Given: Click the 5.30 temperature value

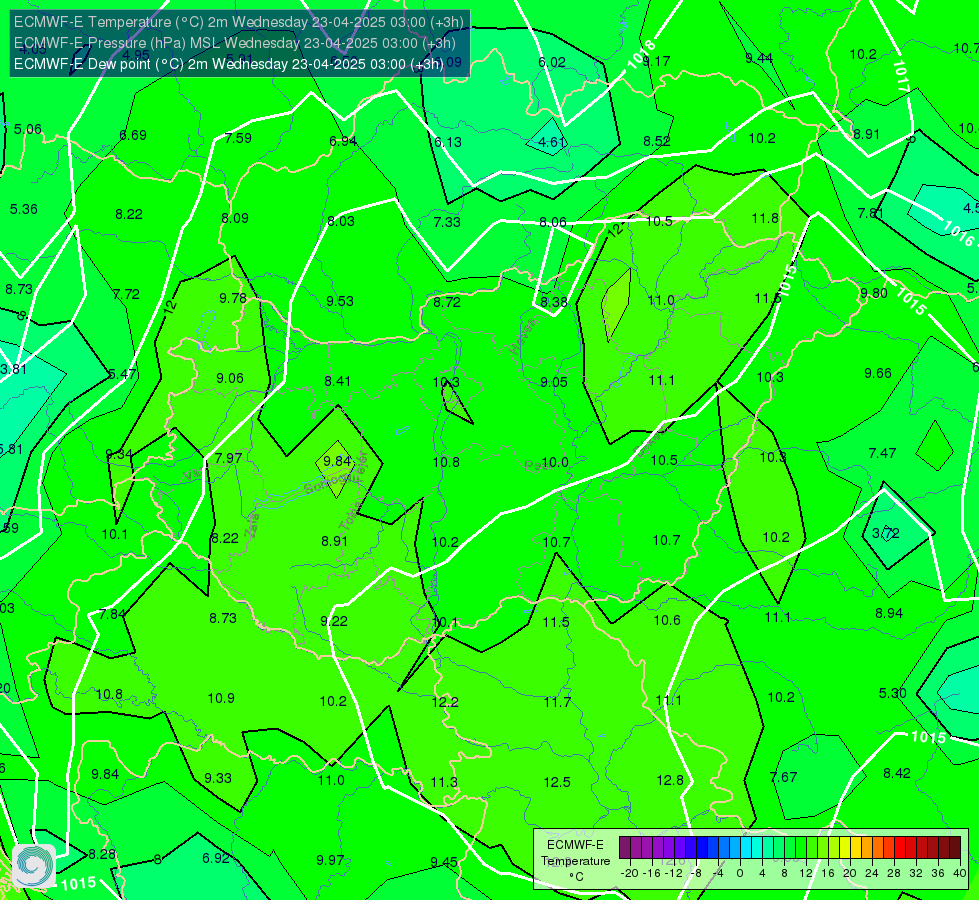Looking at the screenshot, I should tap(892, 693).
